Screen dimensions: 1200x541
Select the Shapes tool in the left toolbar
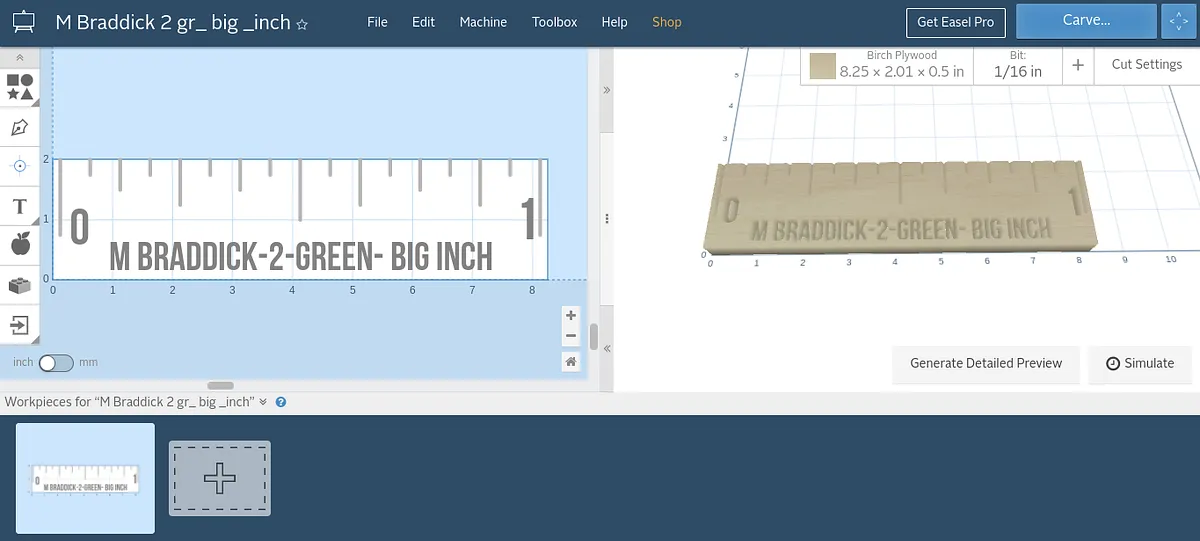19,87
